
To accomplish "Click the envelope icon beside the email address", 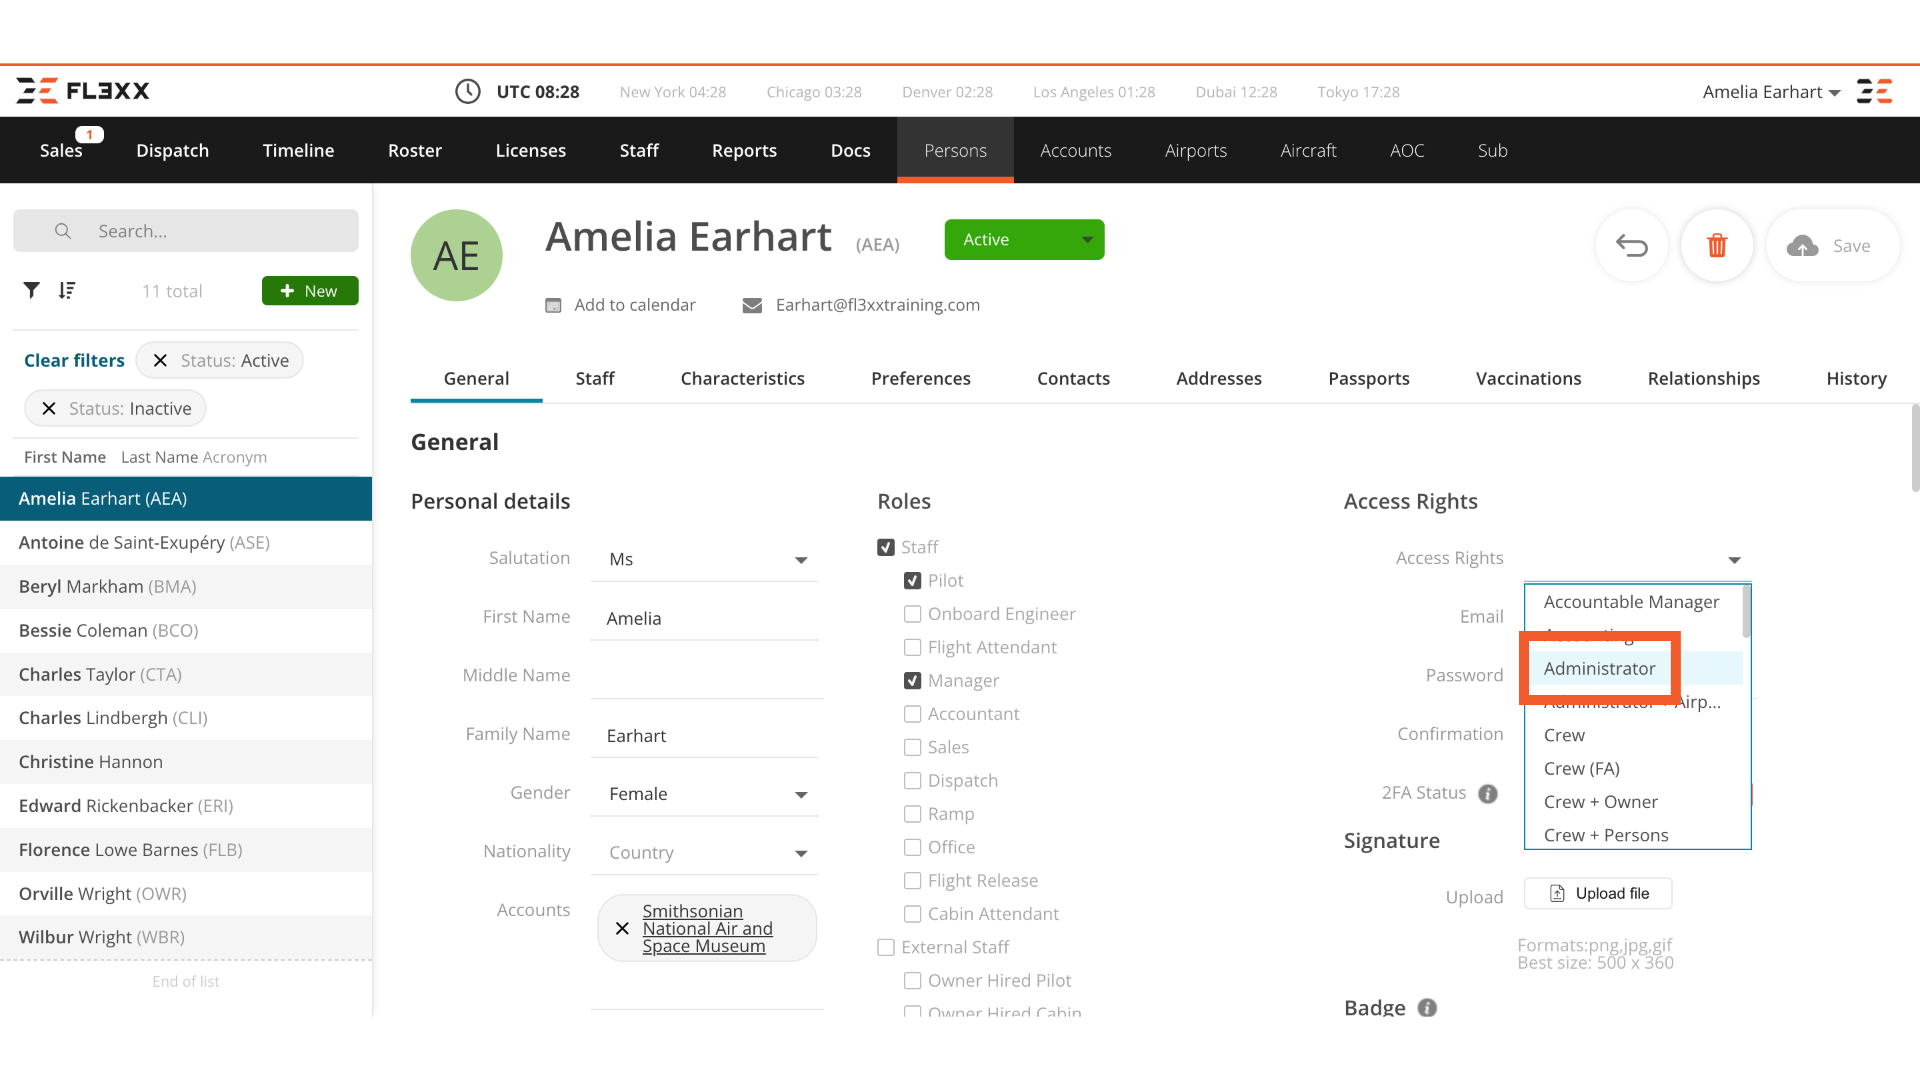I will (x=752, y=305).
